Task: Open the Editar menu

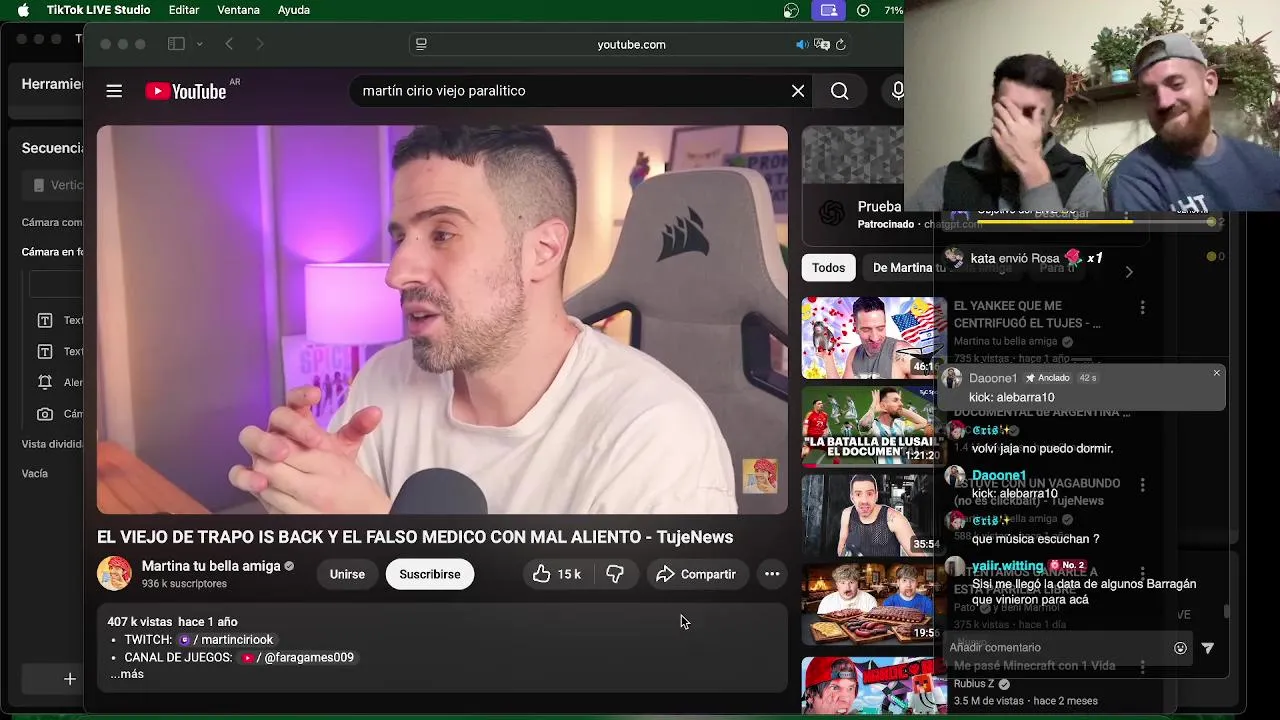Action: [184, 10]
